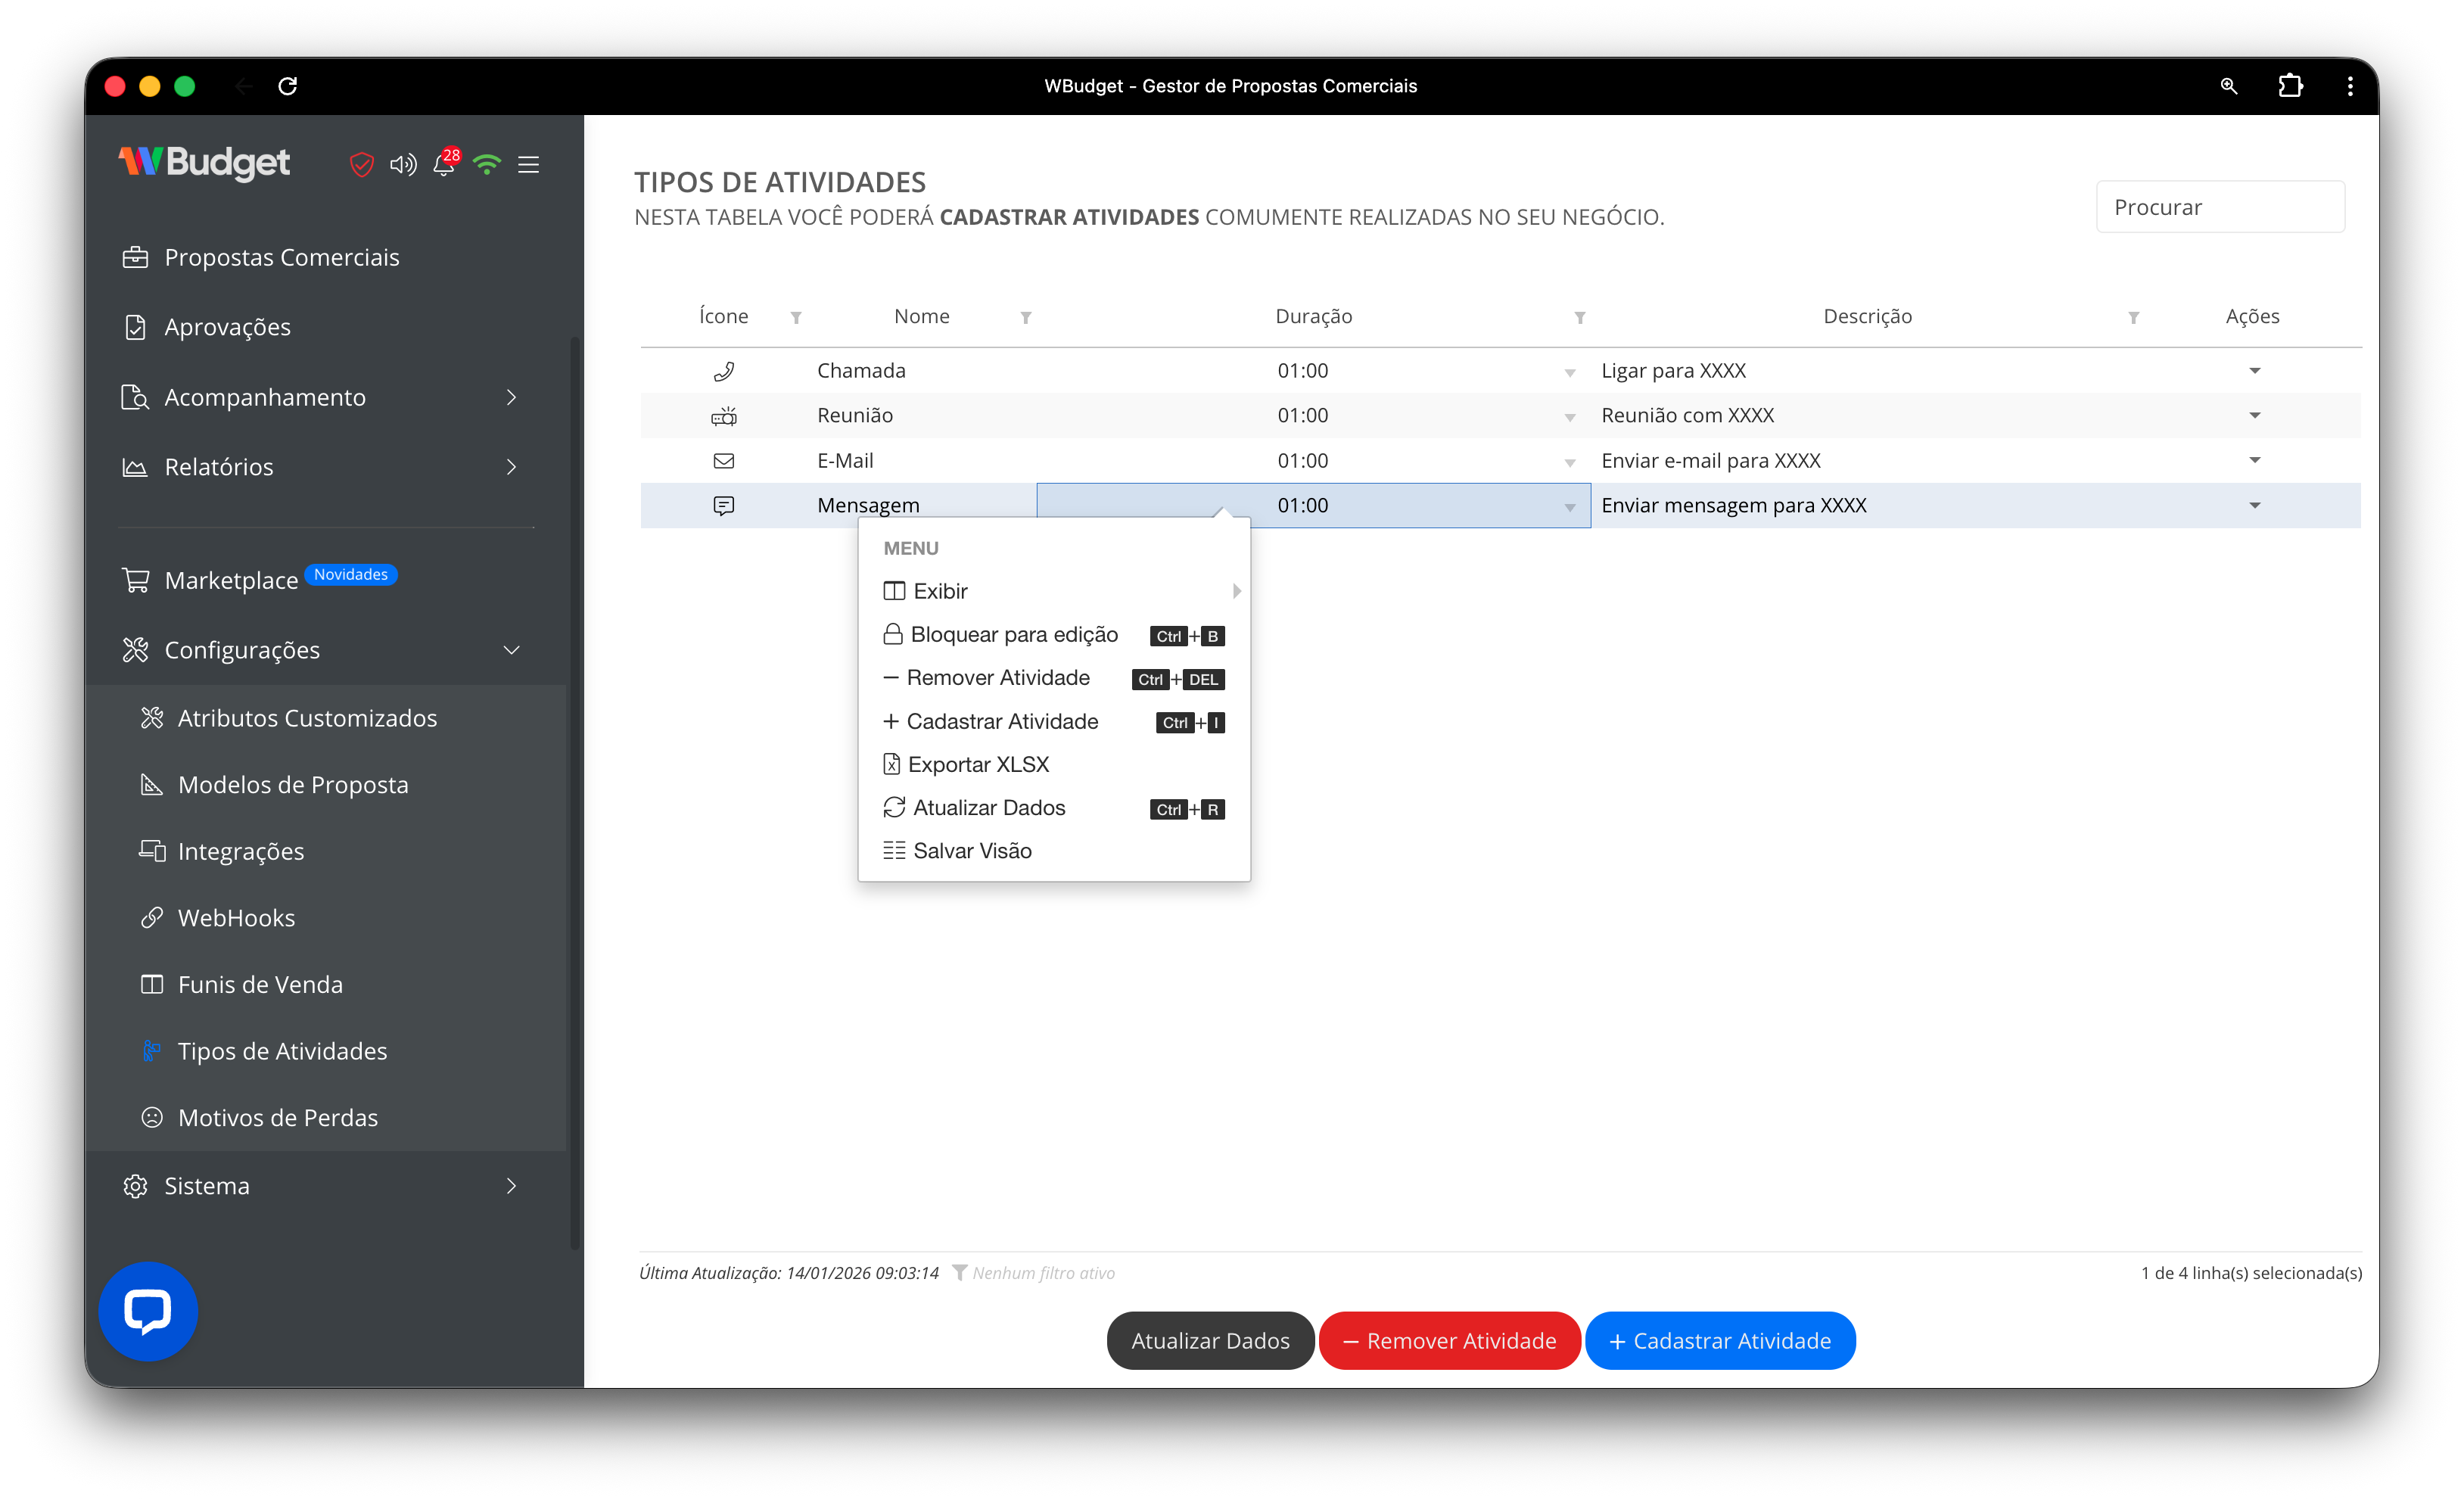The image size is (2464, 1500).
Task: Click the browser extensions puzzle icon
Action: [x=2290, y=86]
